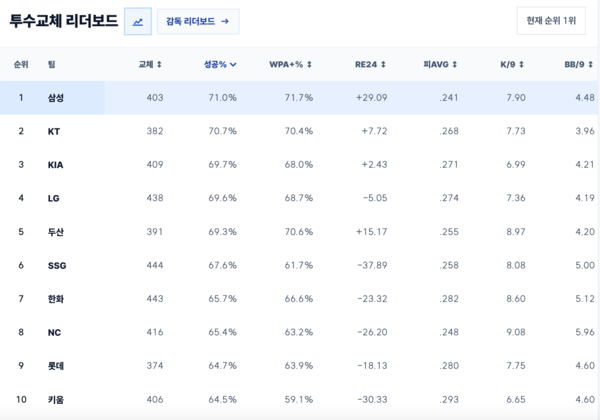Click 롯데's RE24 value -18.13
The image size is (600, 420).
tap(372, 365)
